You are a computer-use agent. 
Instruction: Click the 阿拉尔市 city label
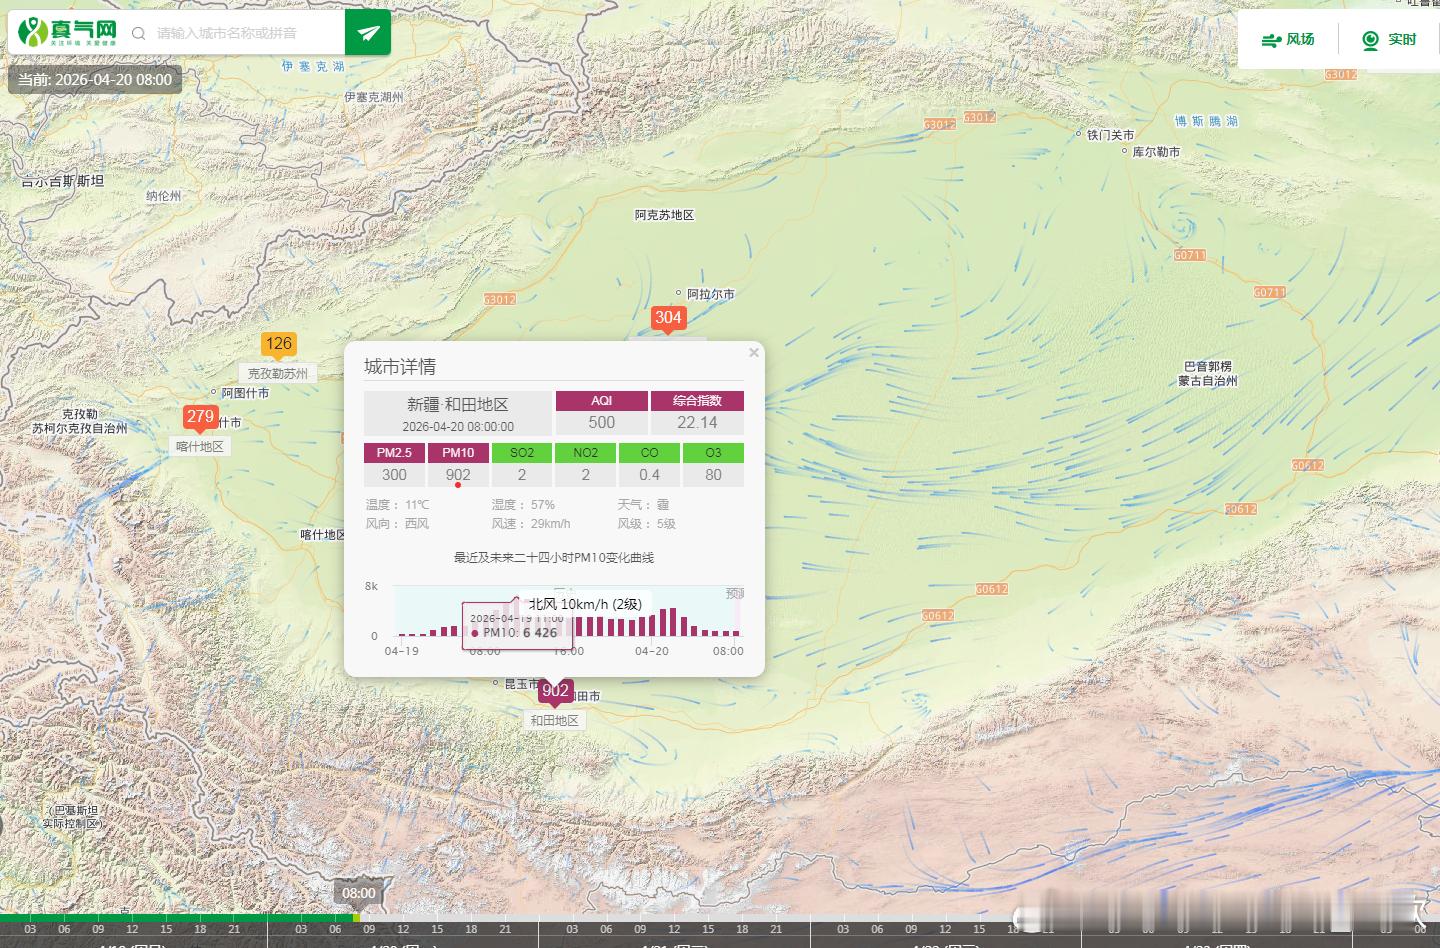pos(711,294)
